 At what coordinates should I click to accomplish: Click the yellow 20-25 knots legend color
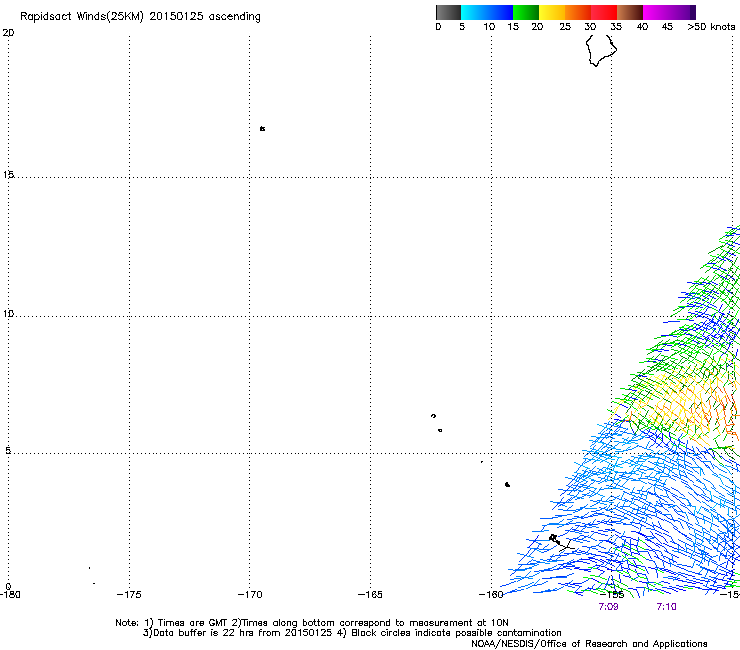pyautogui.click(x=552, y=12)
